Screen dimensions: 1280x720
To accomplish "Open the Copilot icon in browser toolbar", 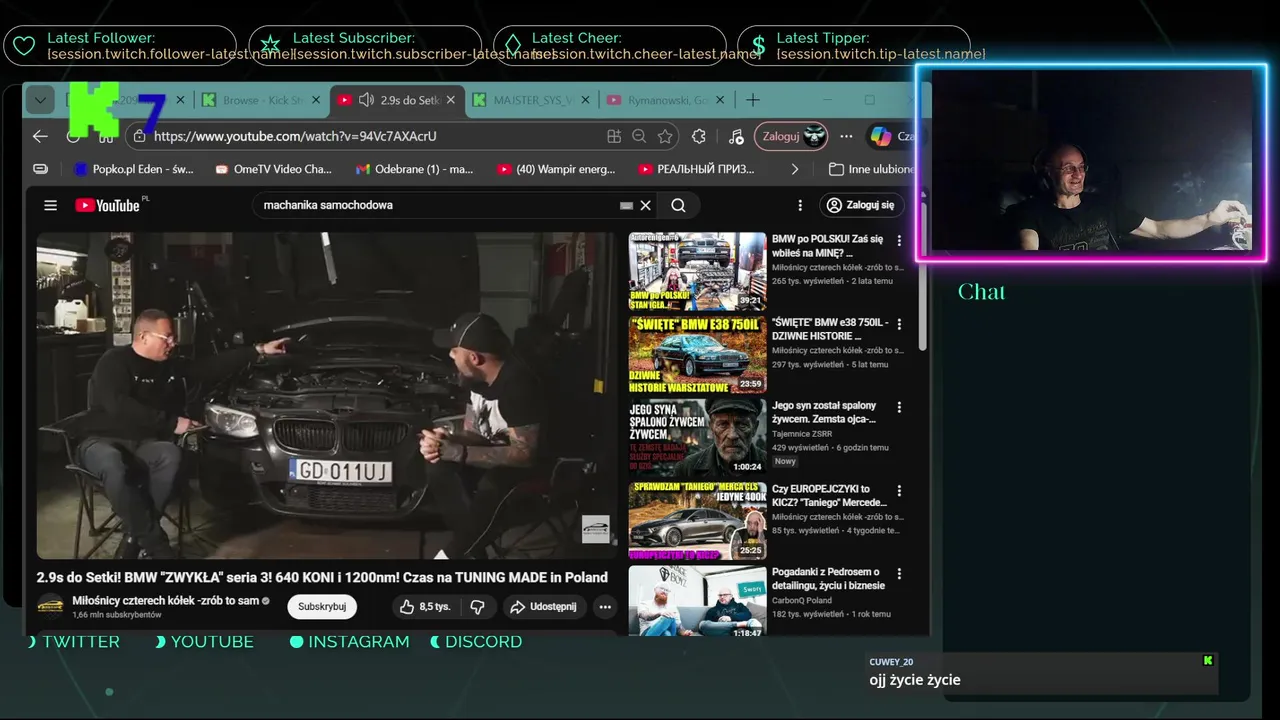I will [880, 136].
